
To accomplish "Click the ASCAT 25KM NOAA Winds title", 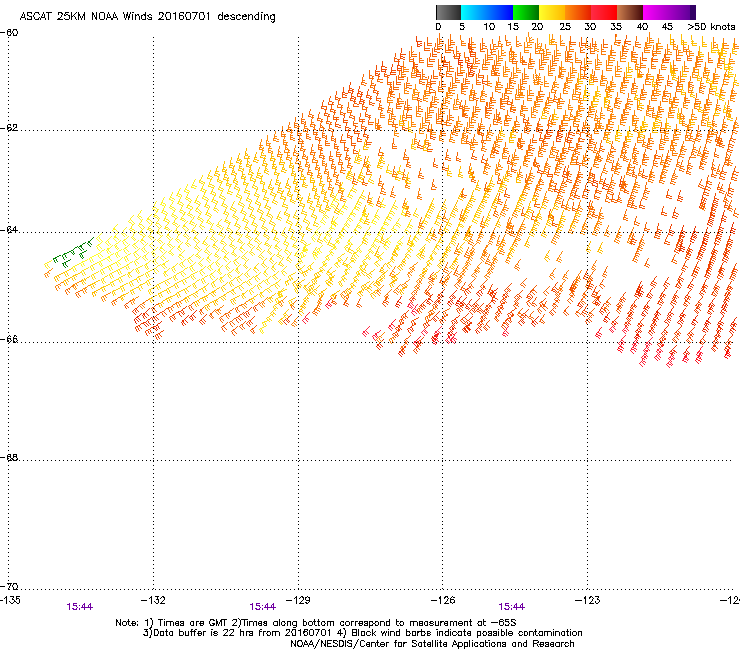I will 147,17.
